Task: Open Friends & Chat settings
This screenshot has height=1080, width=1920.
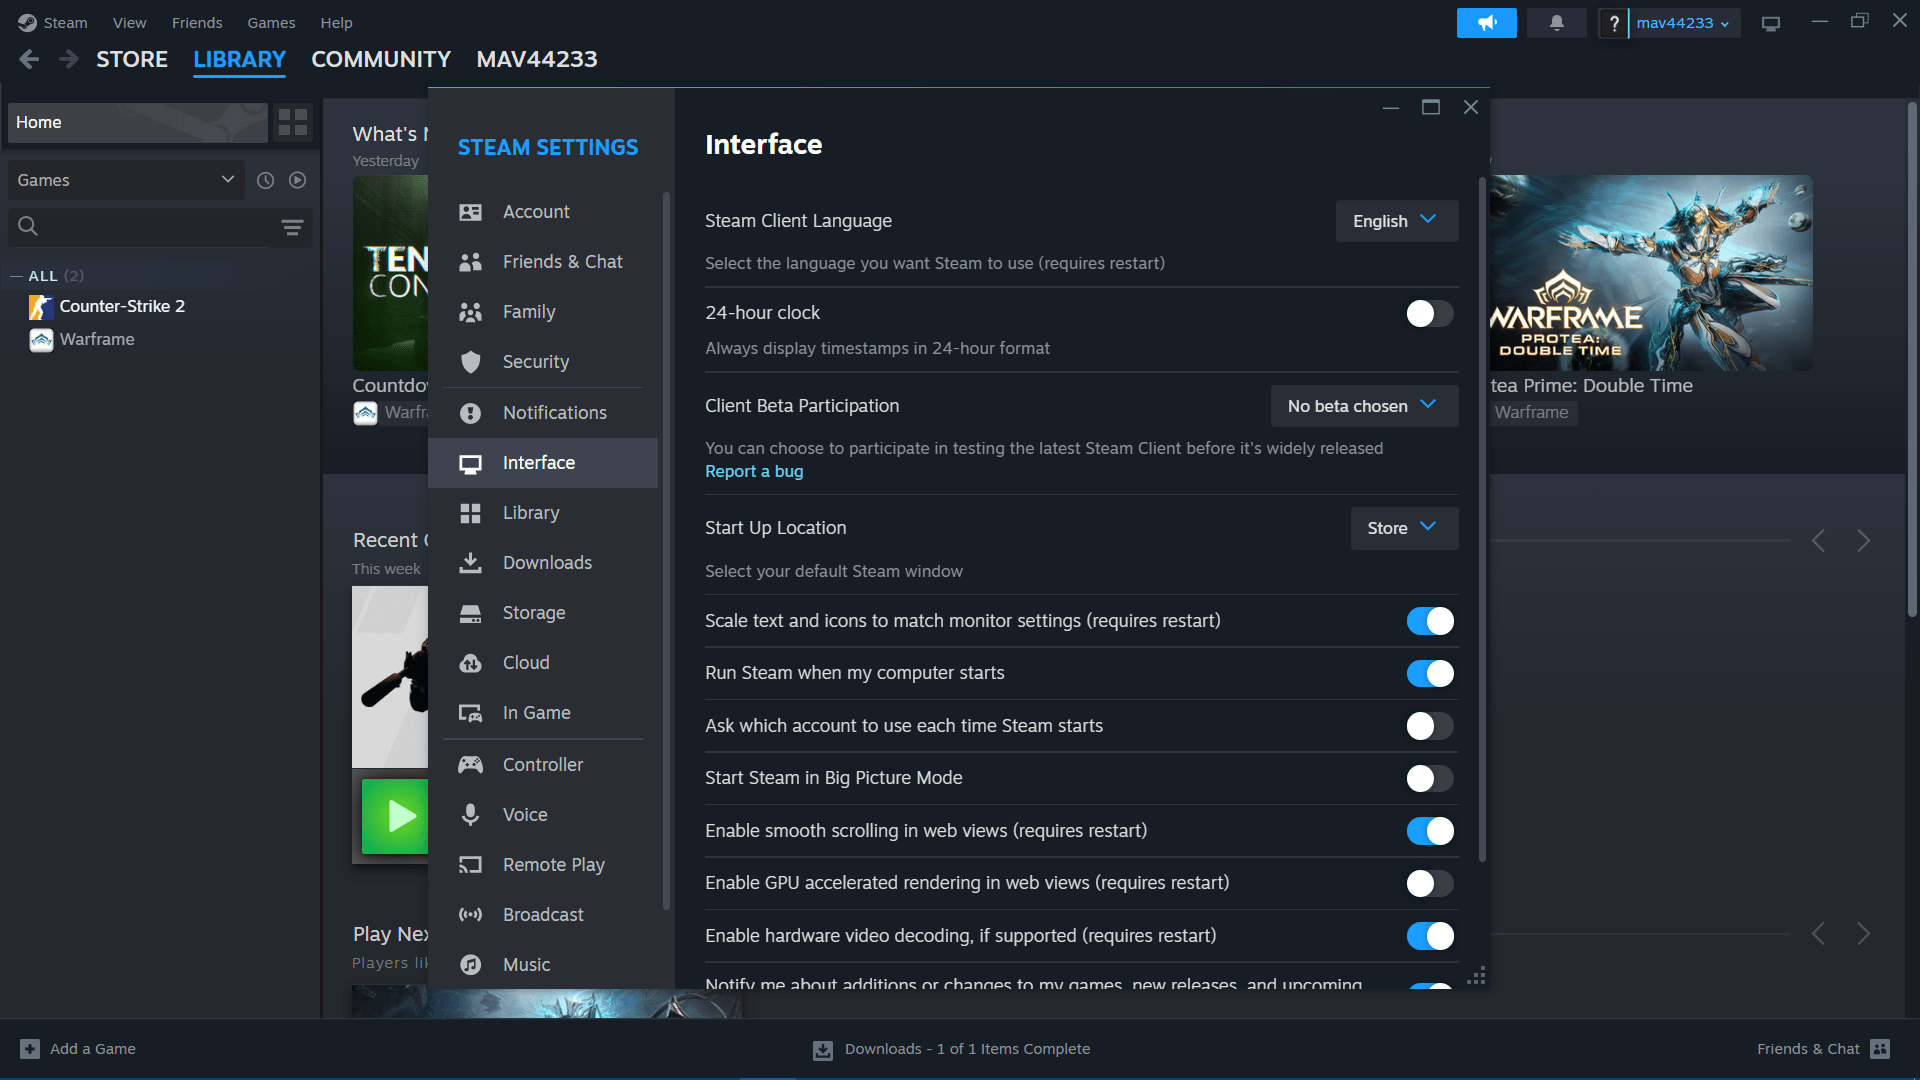Action: click(x=543, y=262)
